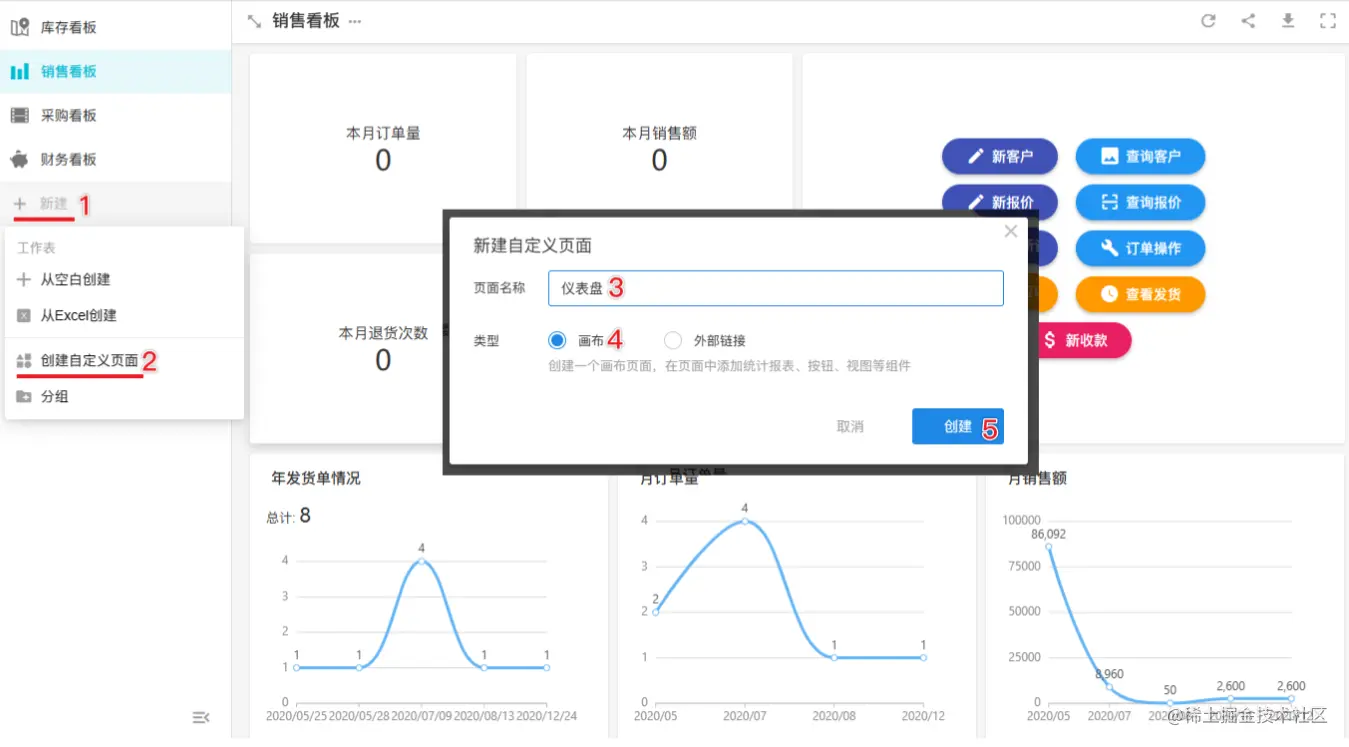Click the refresh icon in the top toolbar
This screenshot has width=1349, height=747.
(1208, 21)
